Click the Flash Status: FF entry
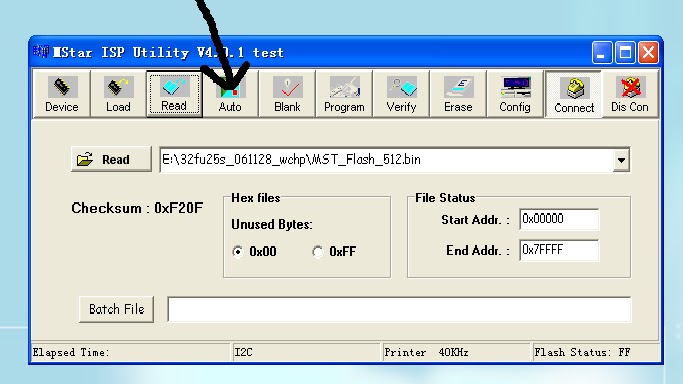 point(595,352)
